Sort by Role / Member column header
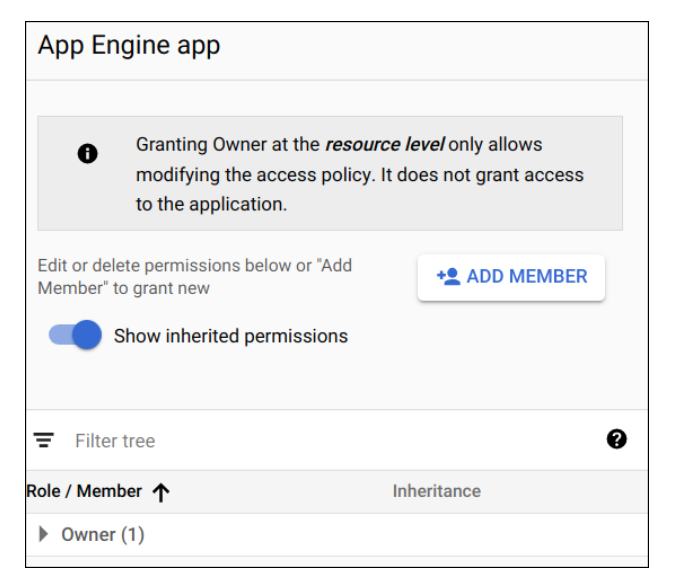Screen dimensions: 680x586 (x=84, y=491)
